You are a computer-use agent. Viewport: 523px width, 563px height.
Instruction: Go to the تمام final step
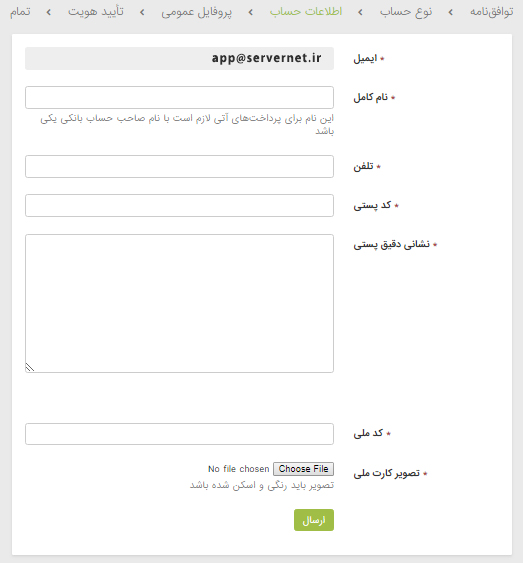(20, 12)
